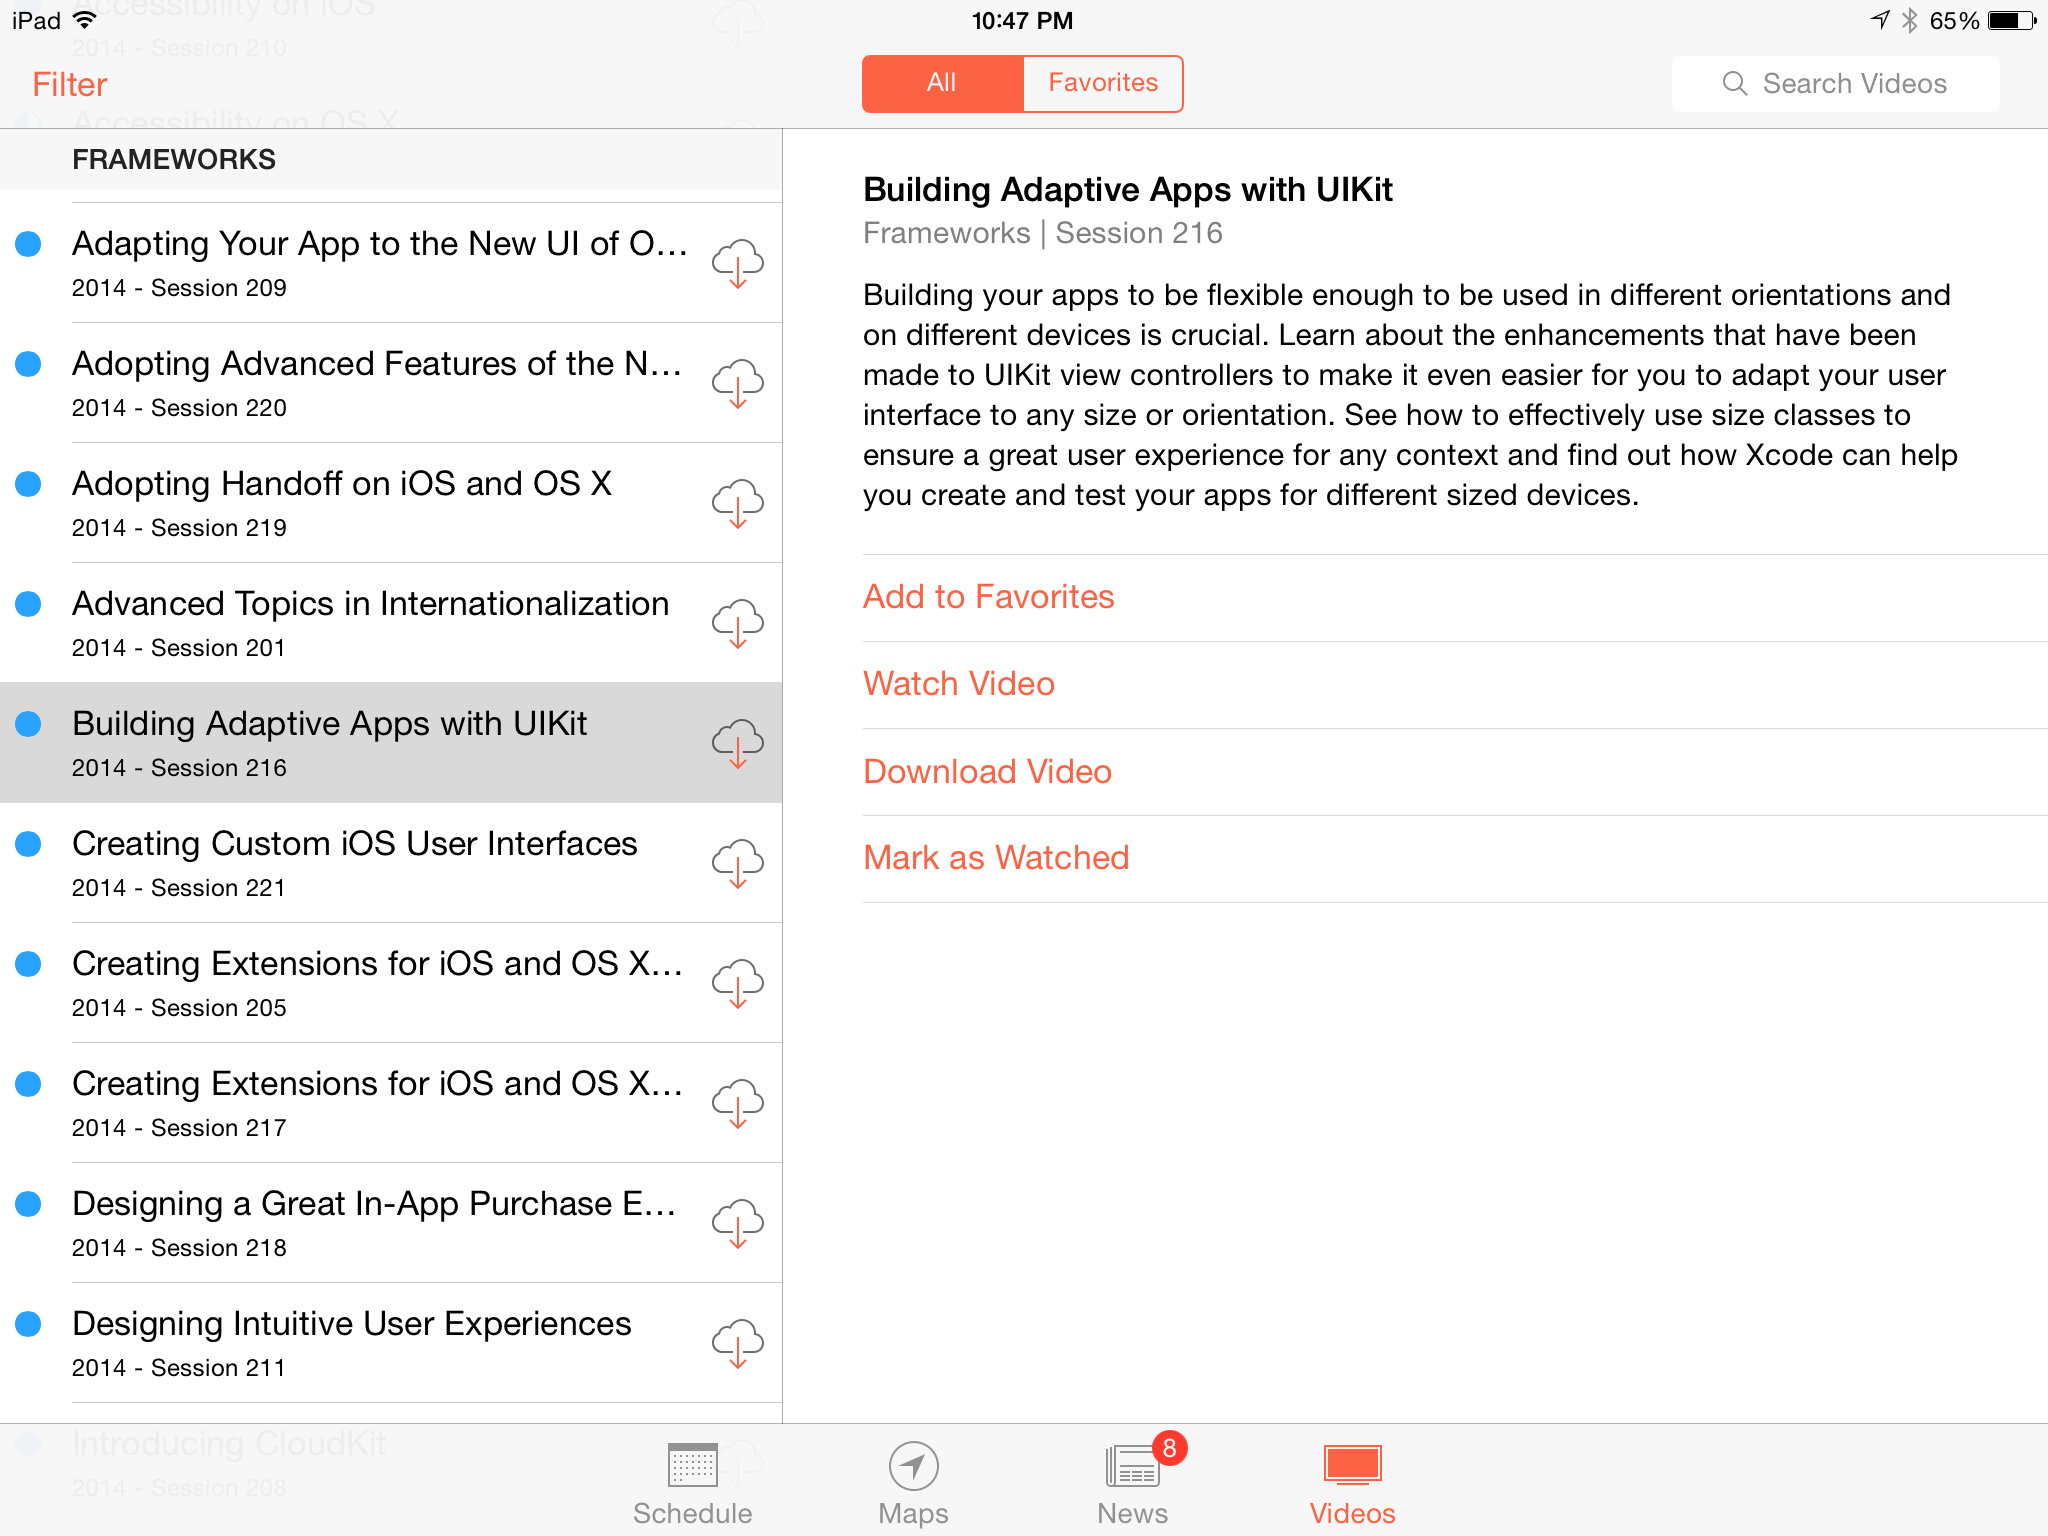Switch to Favorites segment
Viewport: 2048px width, 1536px height.
1103,83
